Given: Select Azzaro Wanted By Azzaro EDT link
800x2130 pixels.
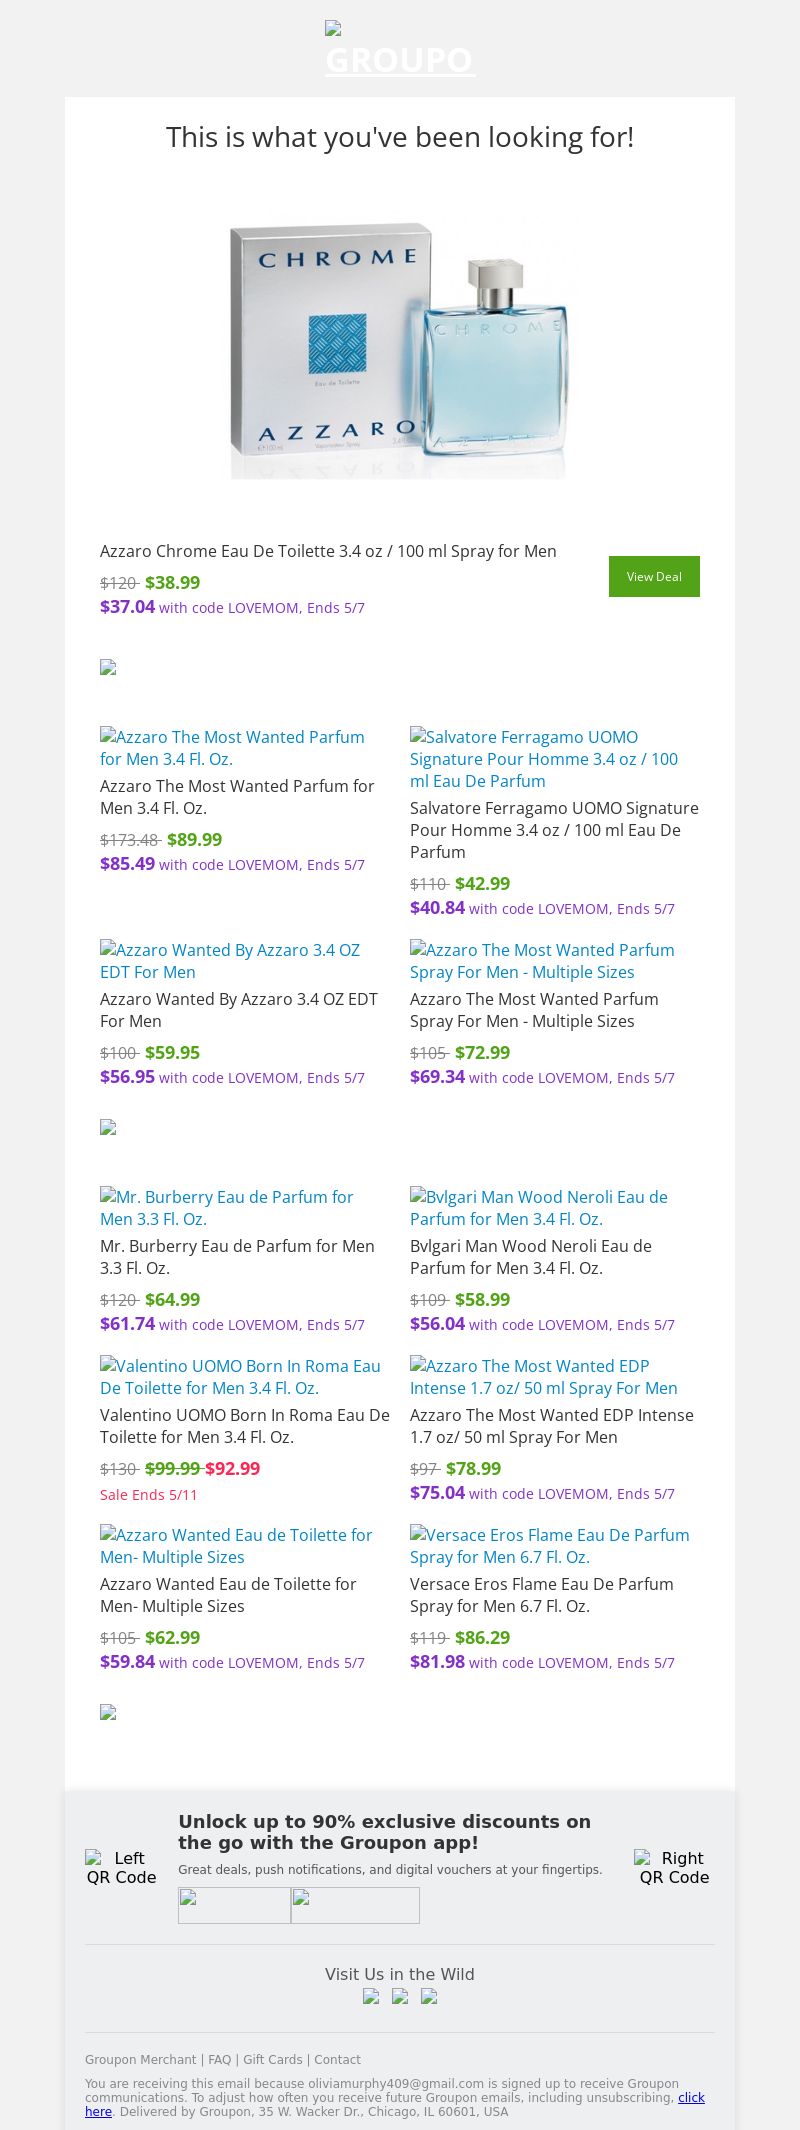Looking at the screenshot, I should coord(230,961).
